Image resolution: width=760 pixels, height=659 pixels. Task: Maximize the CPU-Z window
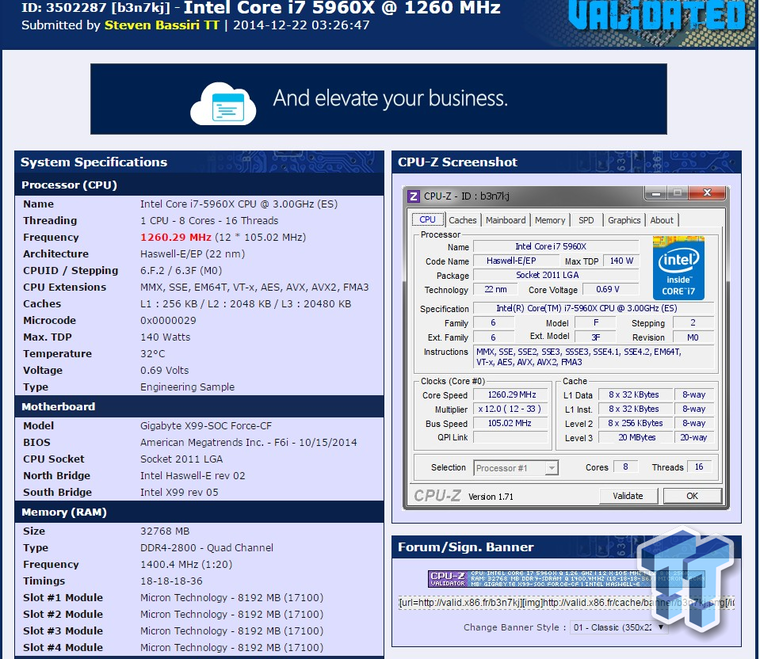[678, 193]
